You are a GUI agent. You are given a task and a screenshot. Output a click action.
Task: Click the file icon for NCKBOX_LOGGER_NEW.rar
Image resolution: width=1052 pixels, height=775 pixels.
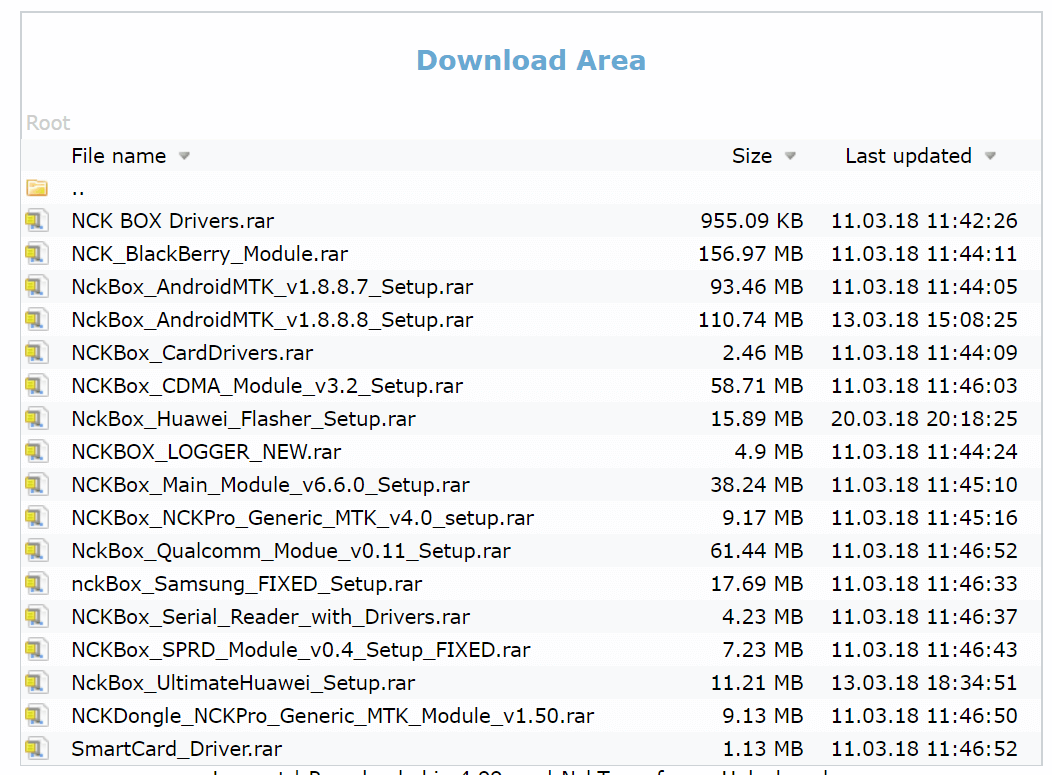[x=37, y=452]
